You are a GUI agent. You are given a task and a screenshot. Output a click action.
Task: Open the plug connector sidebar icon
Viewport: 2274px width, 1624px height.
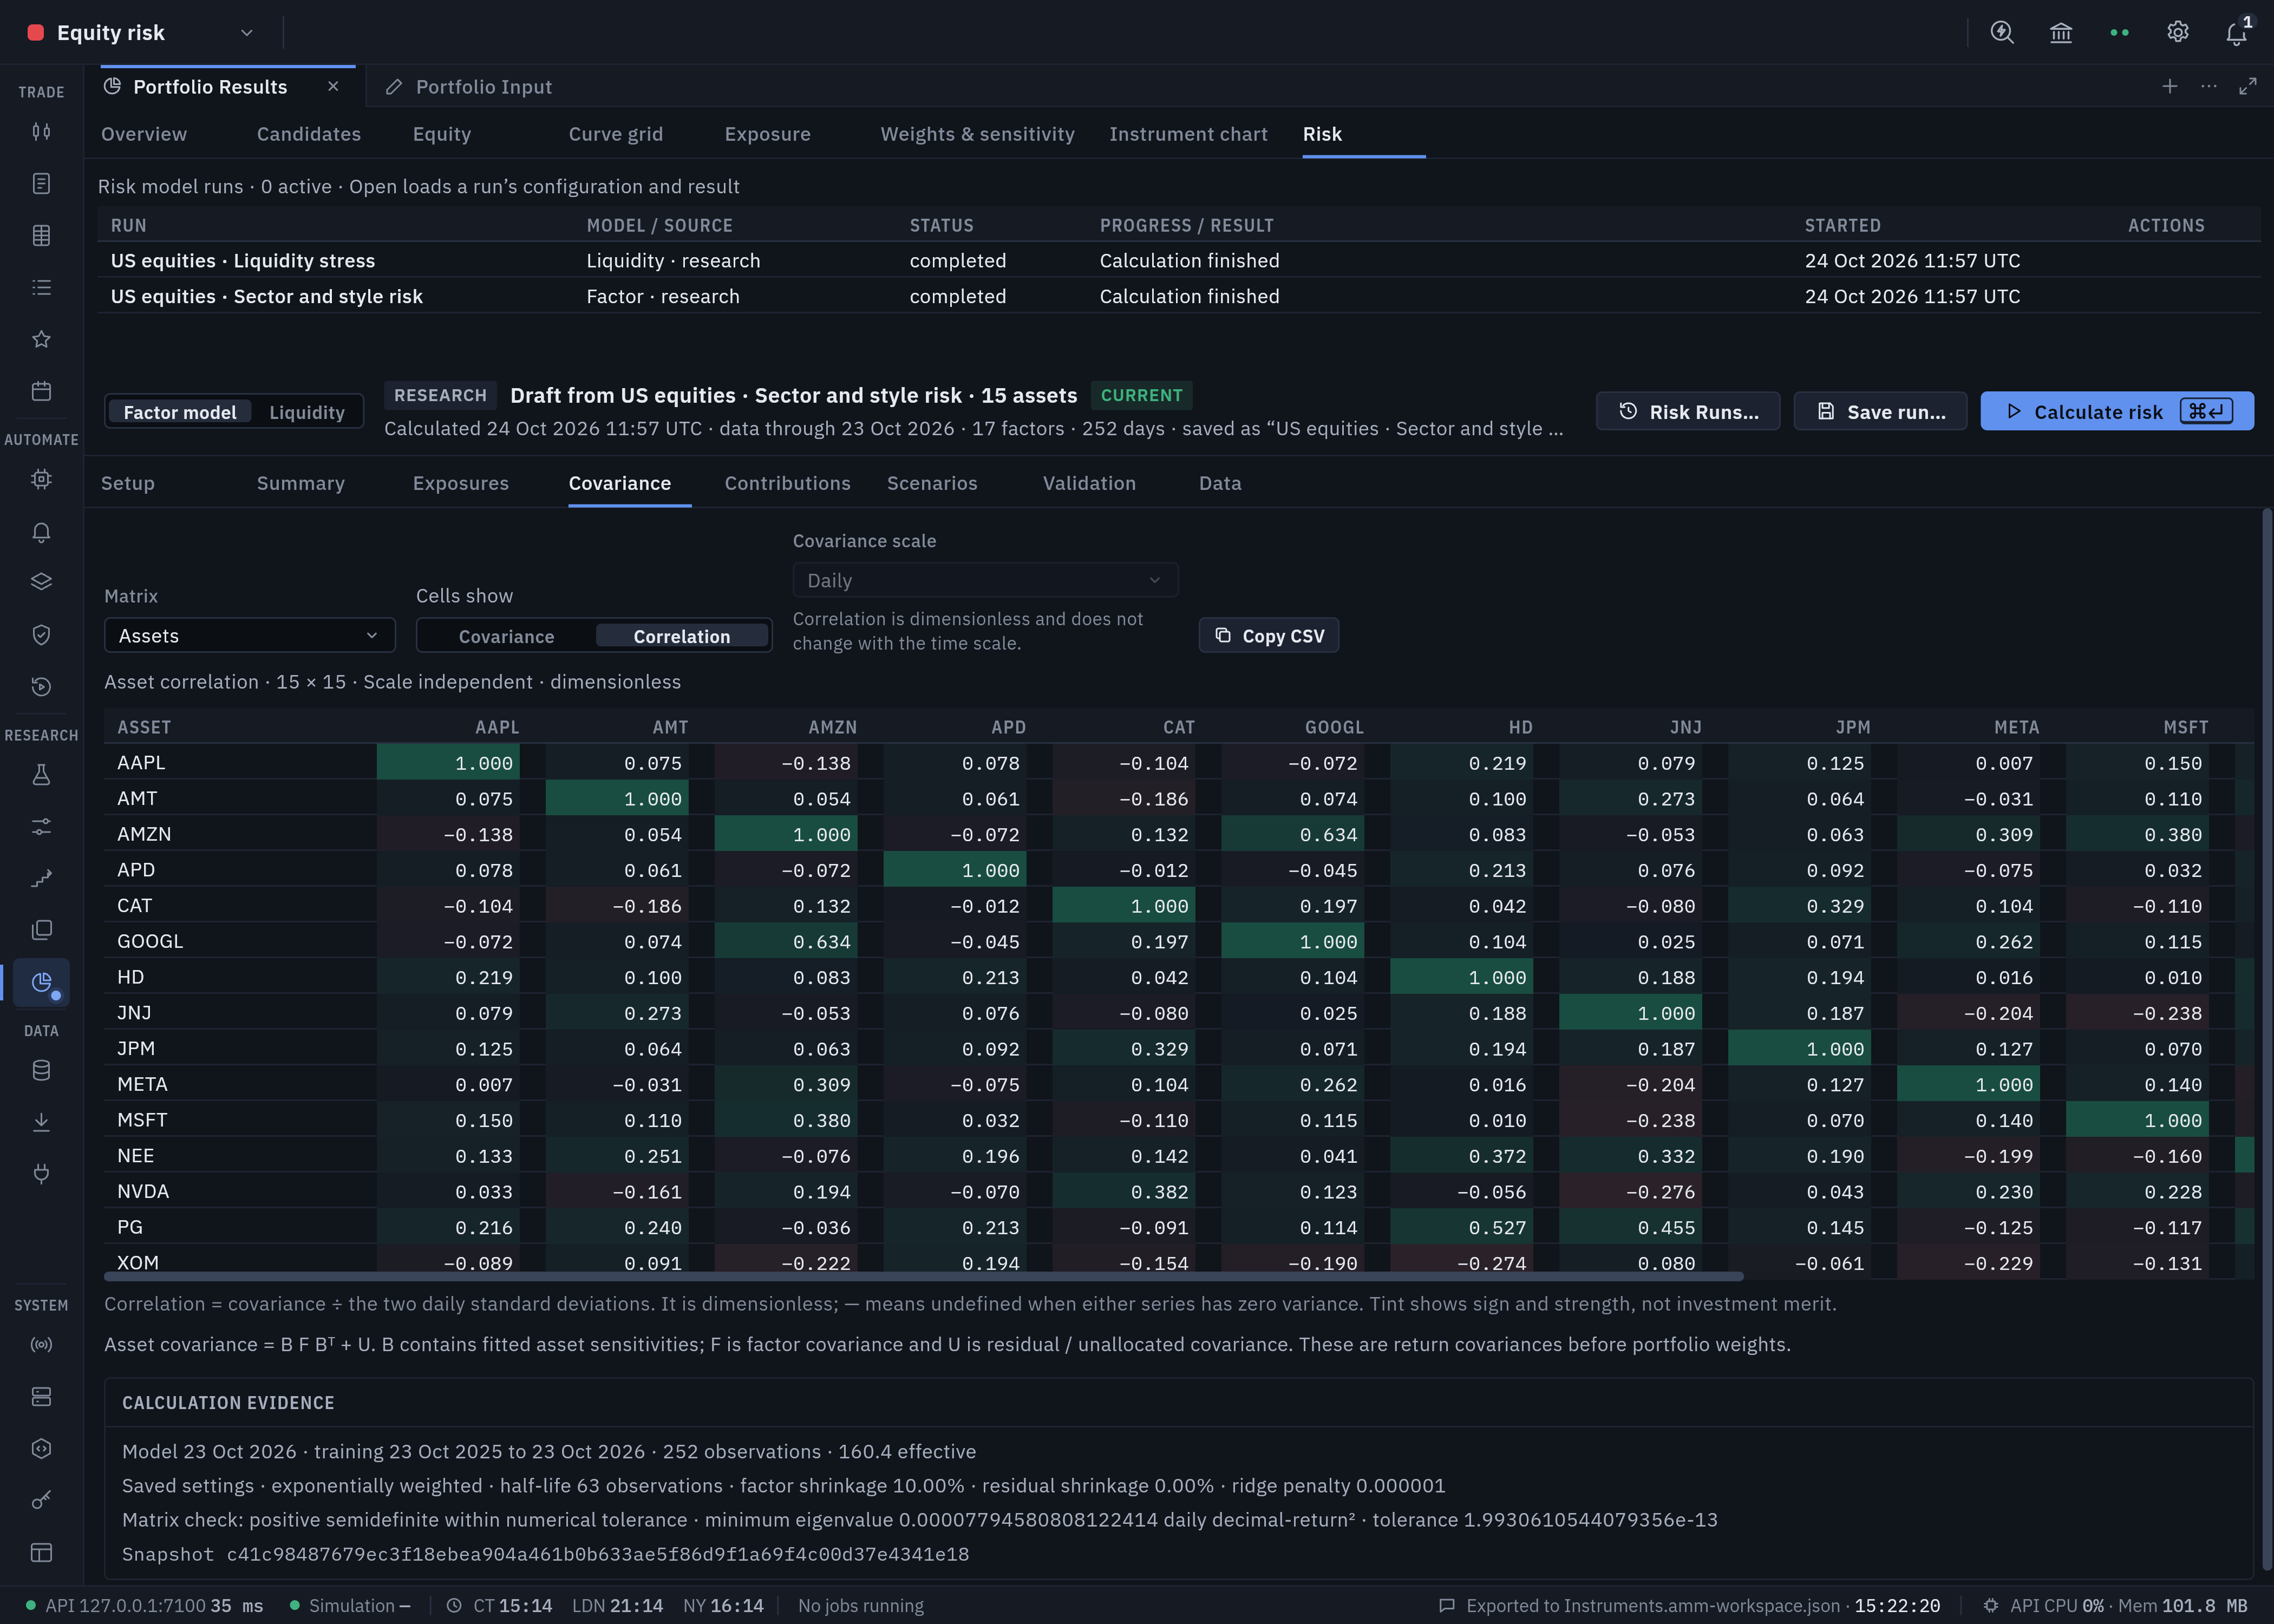click(x=41, y=1174)
